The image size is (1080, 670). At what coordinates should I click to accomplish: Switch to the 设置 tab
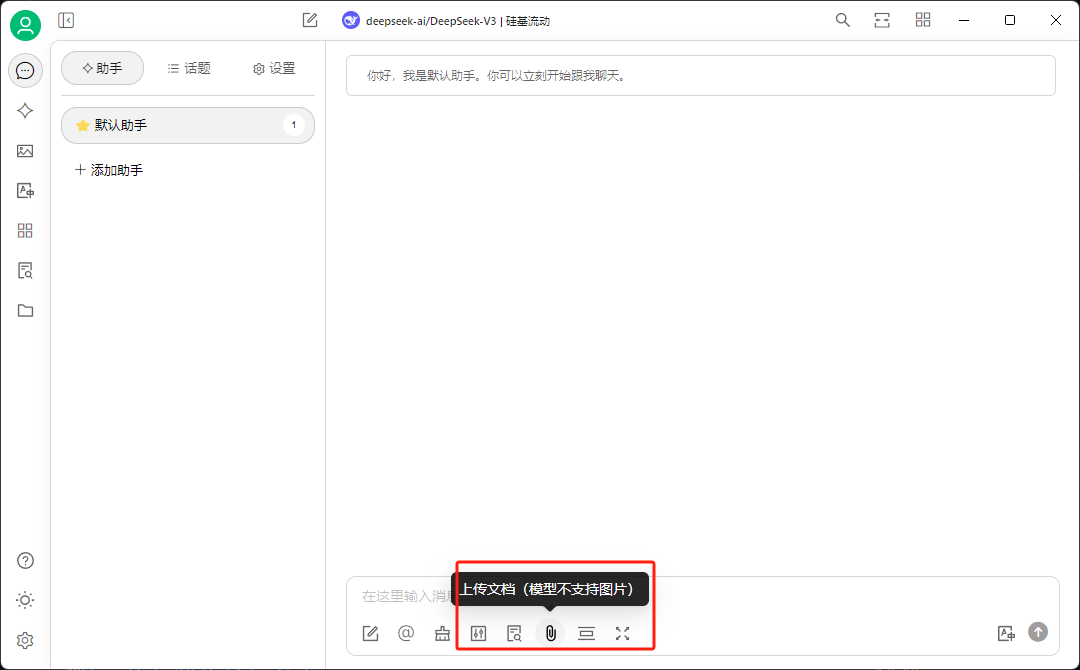tap(274, 68)
